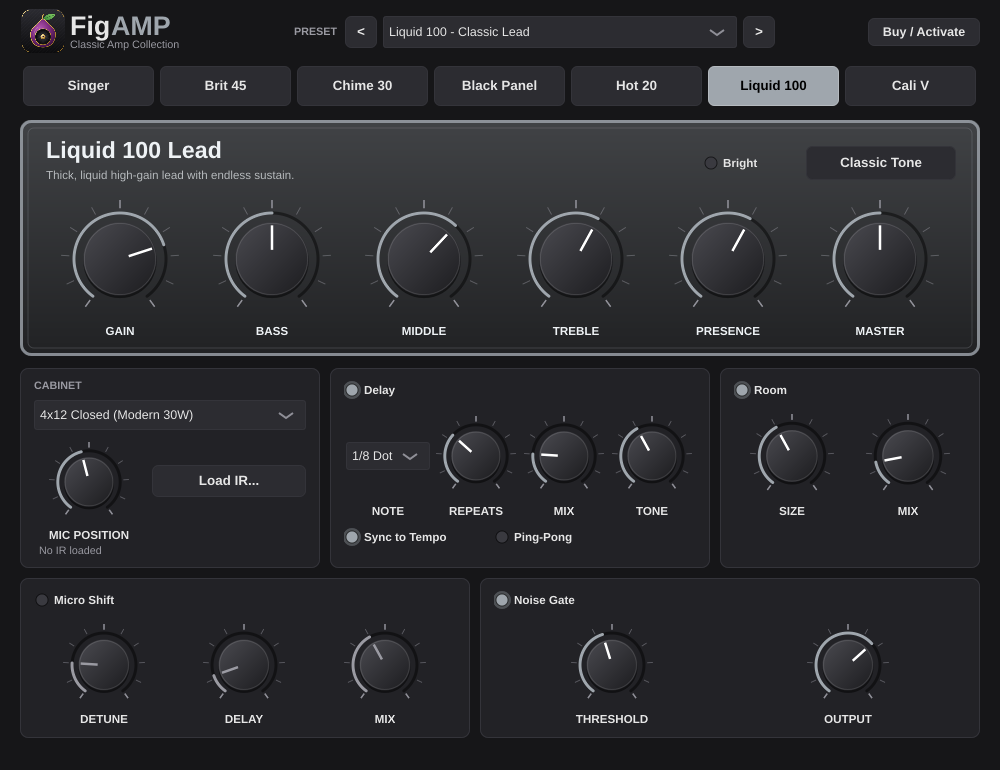Click the TREBLE knob
Screen dimensions: 1000x770
pyautogui.click(x=576, y=258)
